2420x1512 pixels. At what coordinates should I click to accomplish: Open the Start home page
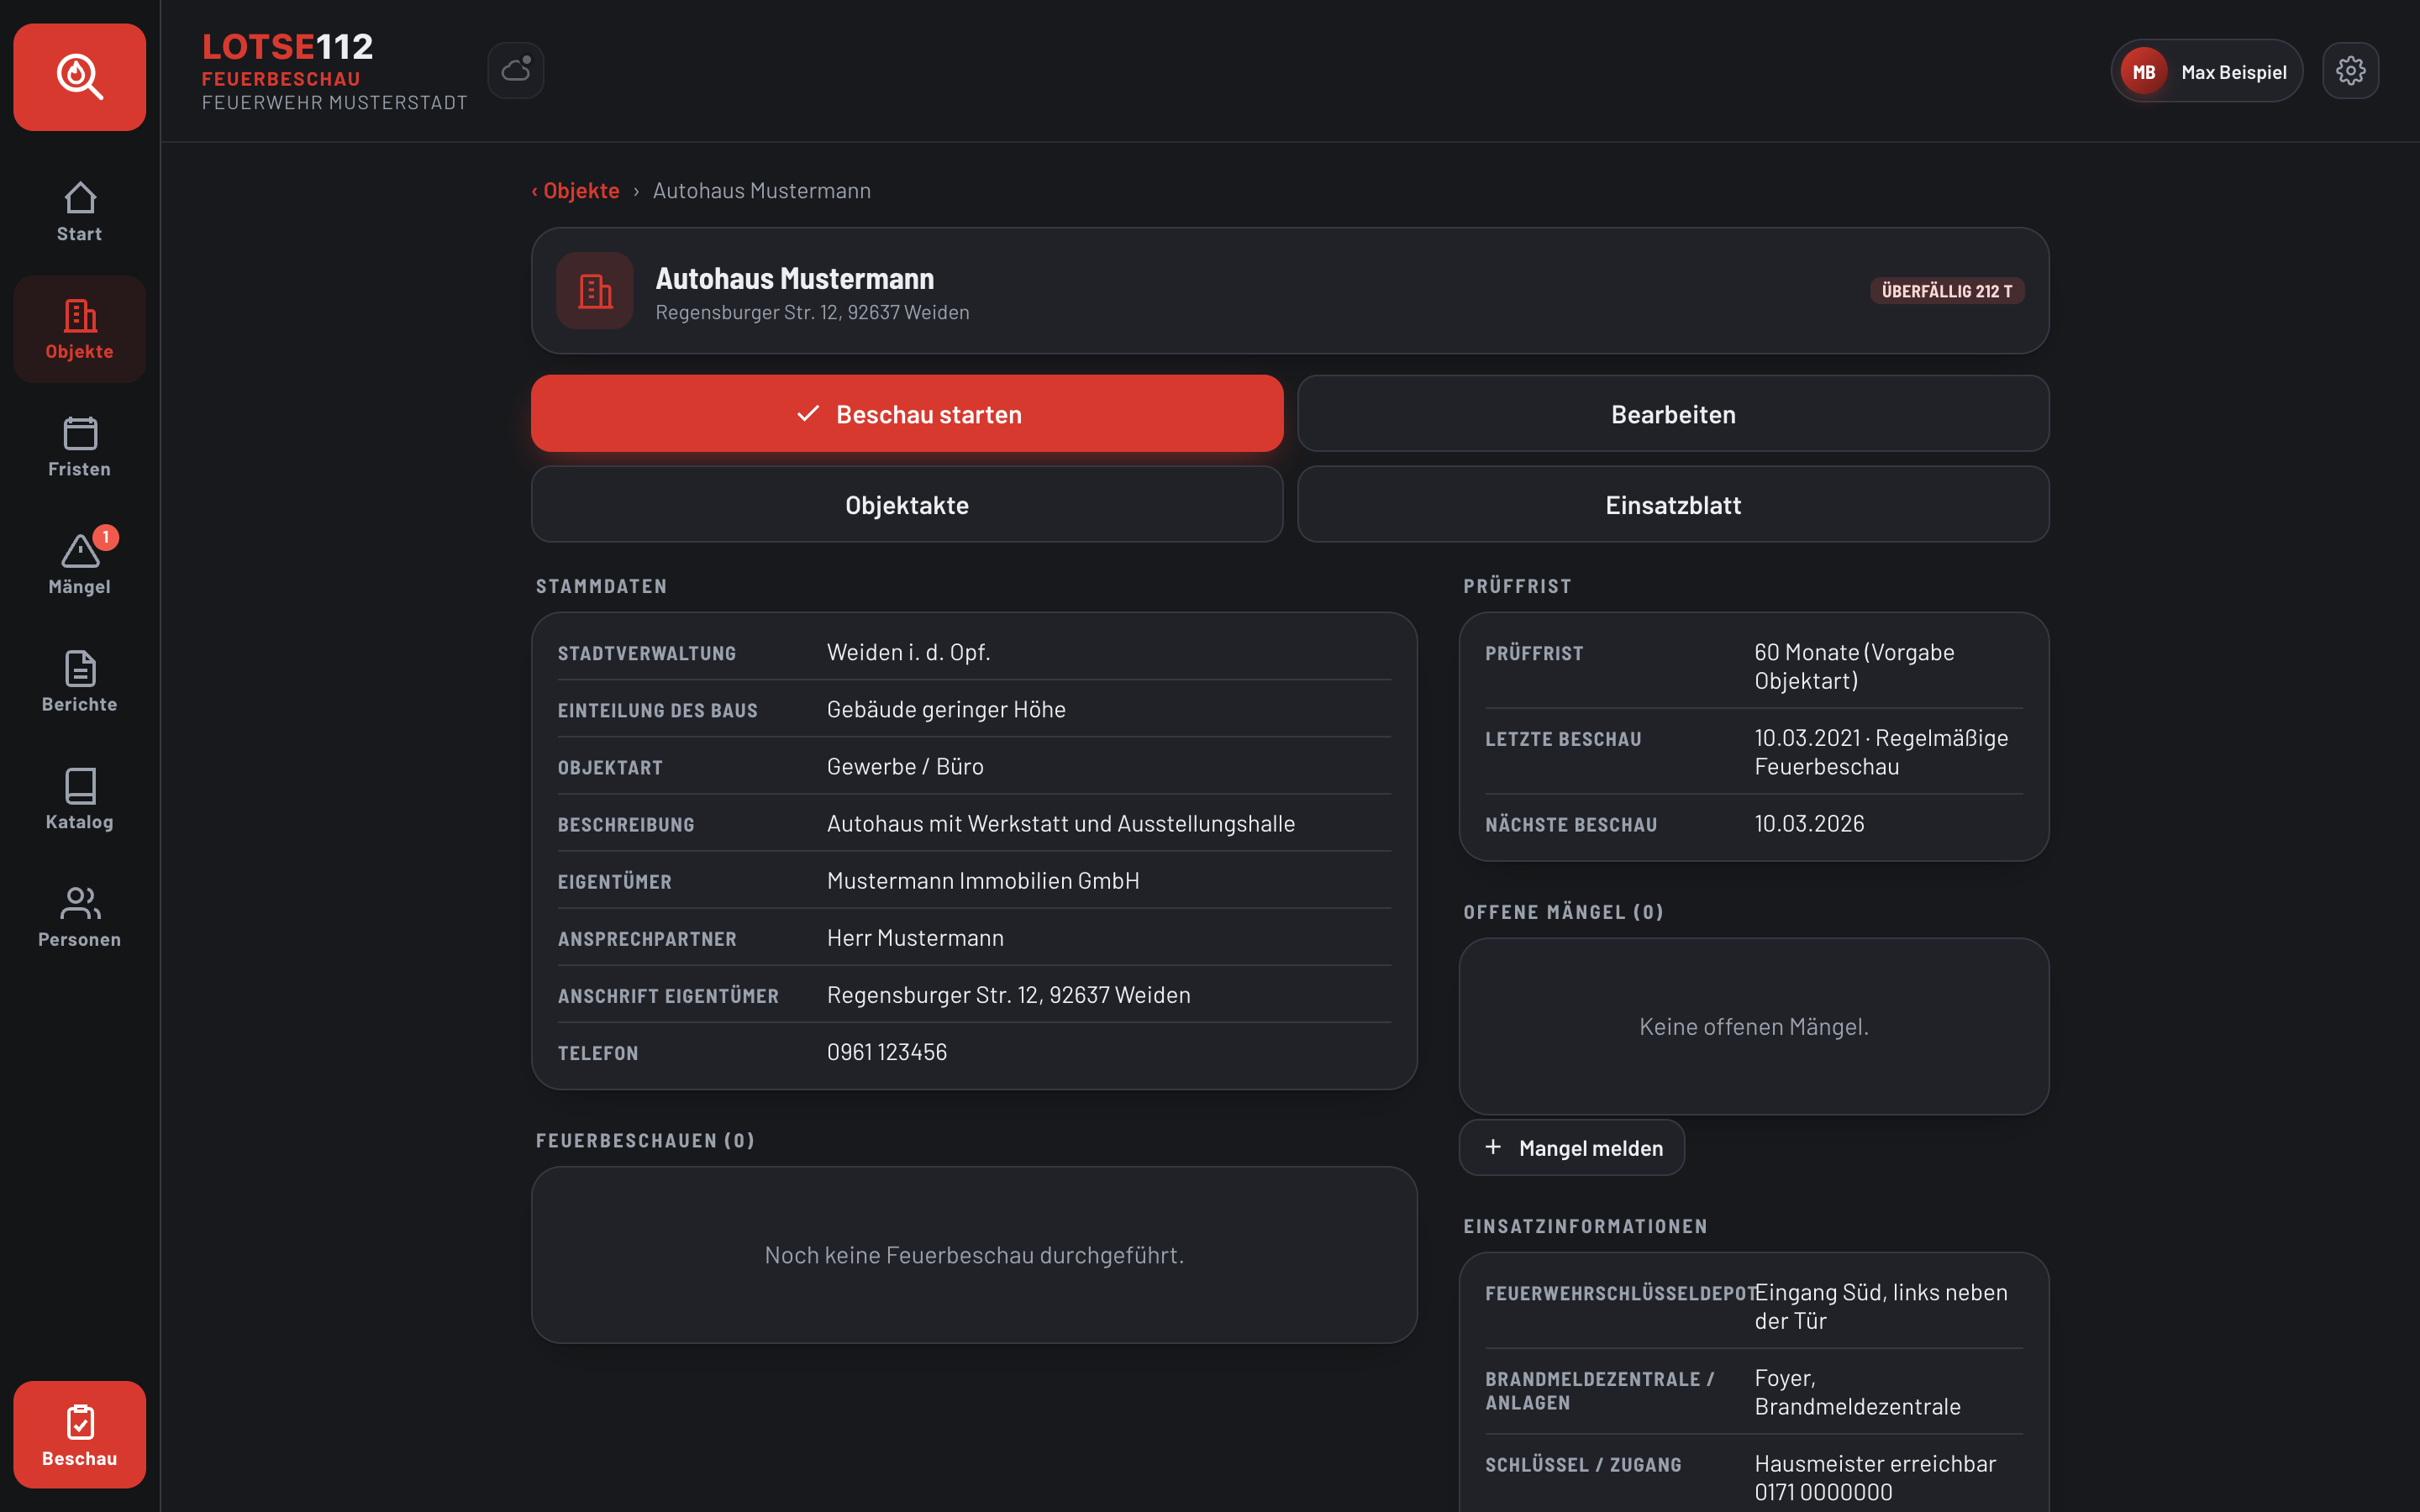(x=80, y=211)
